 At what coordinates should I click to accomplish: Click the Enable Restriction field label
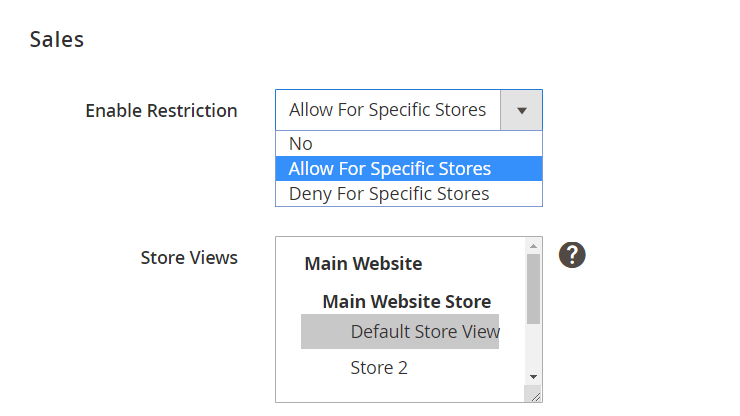pos(161,111)
